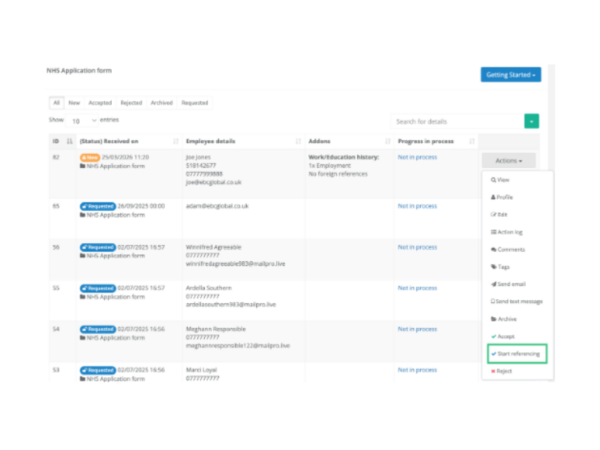This screenshot has width=600, height=450.
Task: Sort by (Status) Received on column
Action: 129,141
